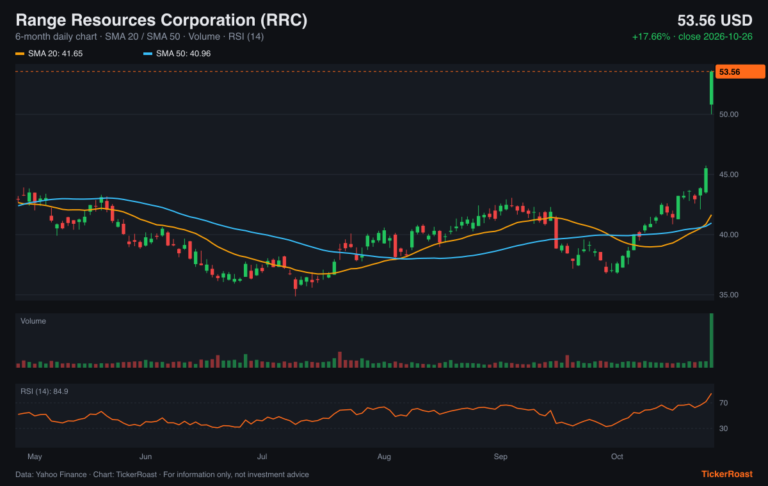Click the May month axis label
Screen dimensions: 768x486
tap(35, 457)
